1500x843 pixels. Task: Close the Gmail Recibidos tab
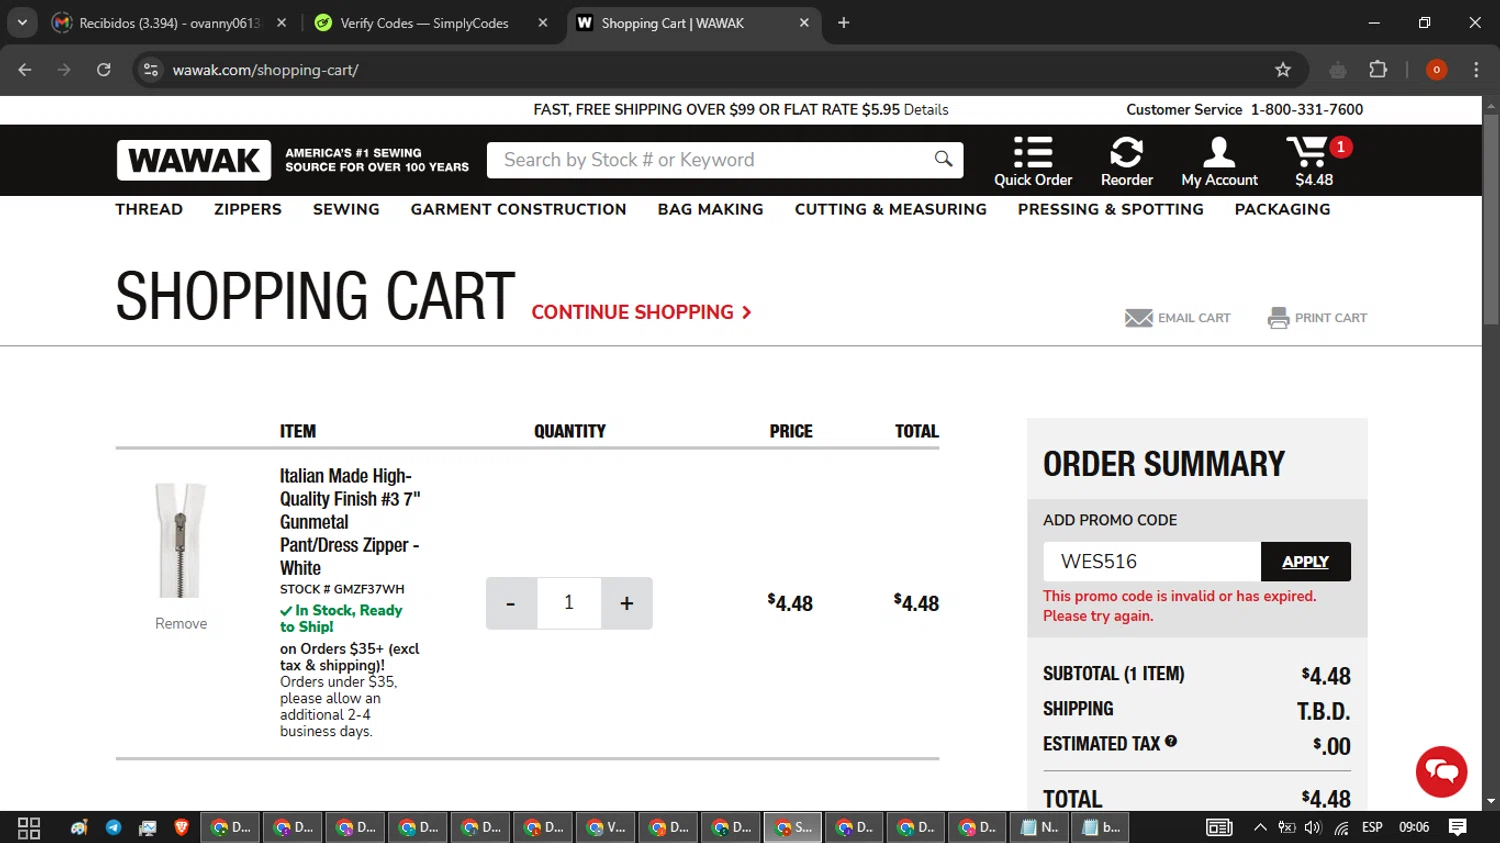click(281, 22)
